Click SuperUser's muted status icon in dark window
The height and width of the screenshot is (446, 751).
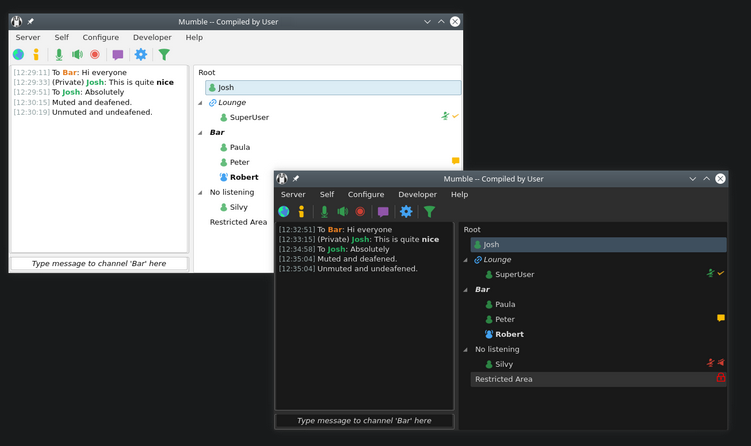[x=711, y=273]
